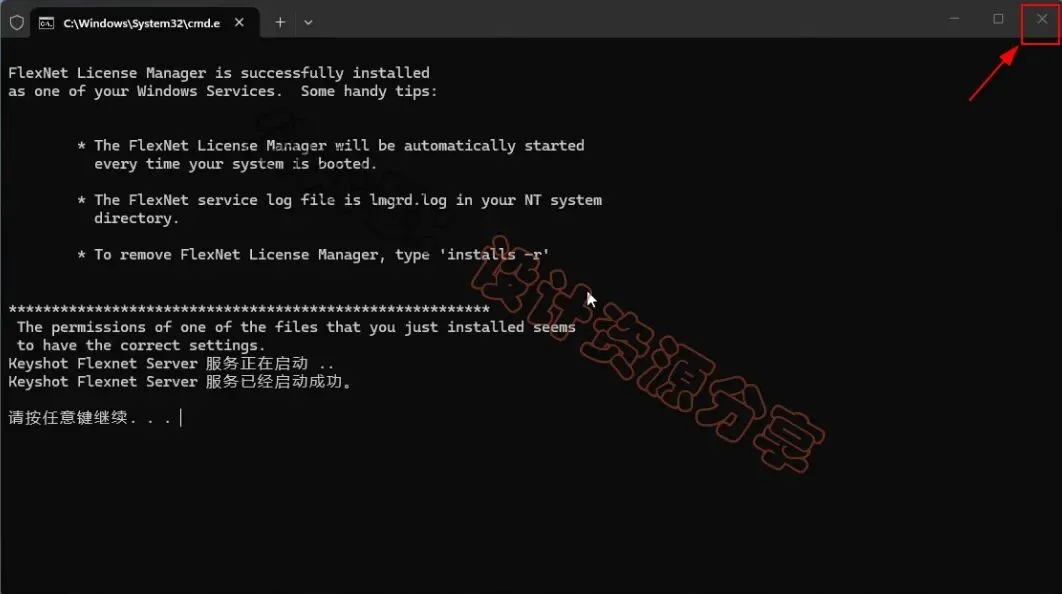
Task: Close the terminal window via red-highlighted X
Action: [x=1041, y=19]
